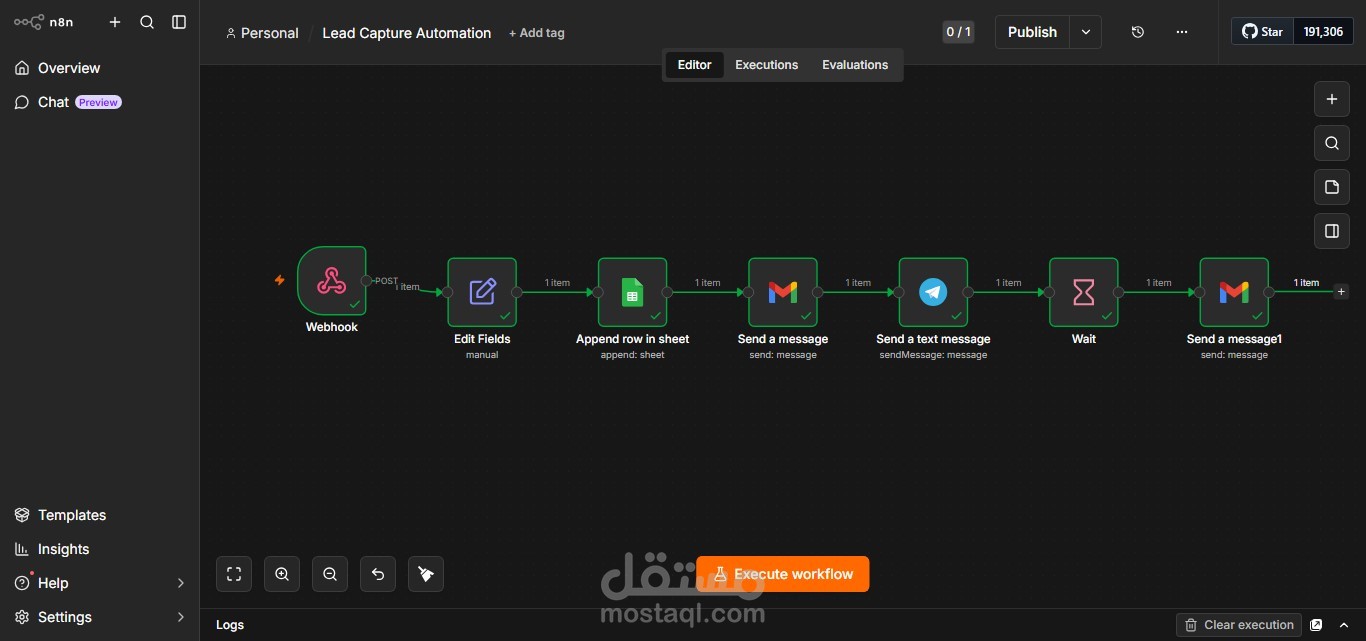Select the Append row in sheet node
1366x641 pixels.
pyautogui.click(x=633, y=292)
